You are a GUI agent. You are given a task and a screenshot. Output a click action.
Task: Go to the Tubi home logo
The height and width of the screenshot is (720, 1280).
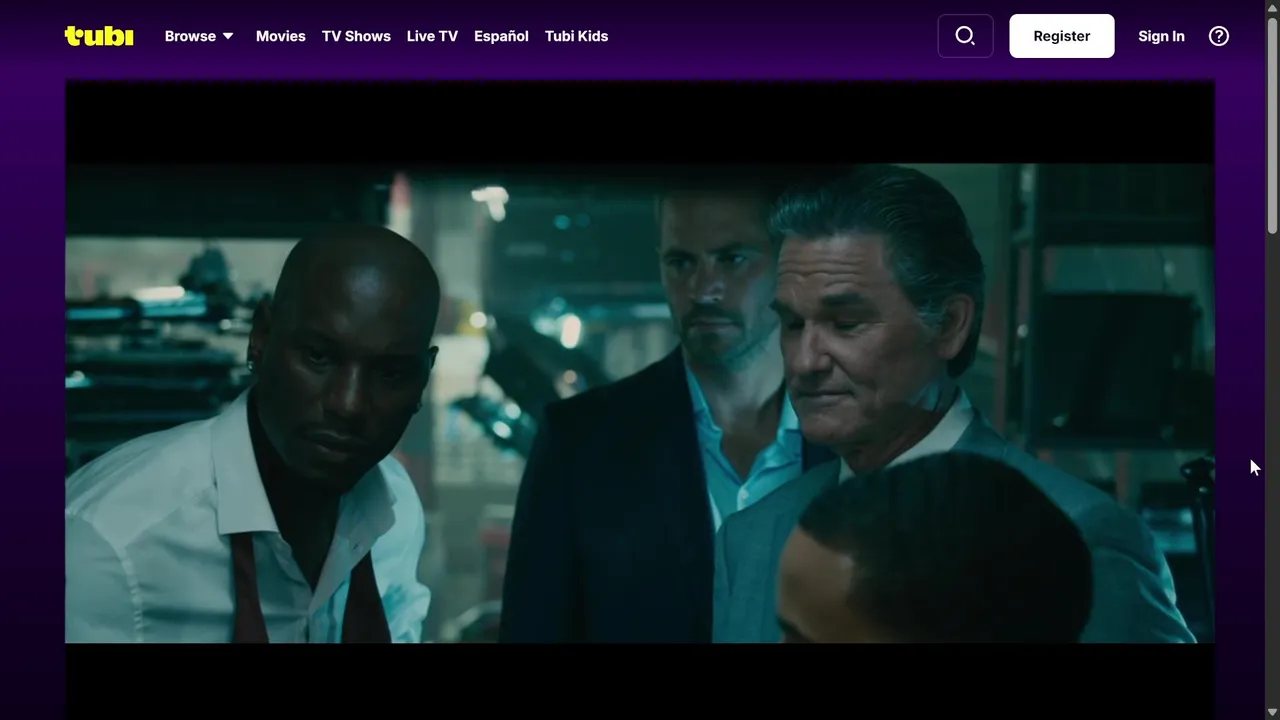[99, 36]
